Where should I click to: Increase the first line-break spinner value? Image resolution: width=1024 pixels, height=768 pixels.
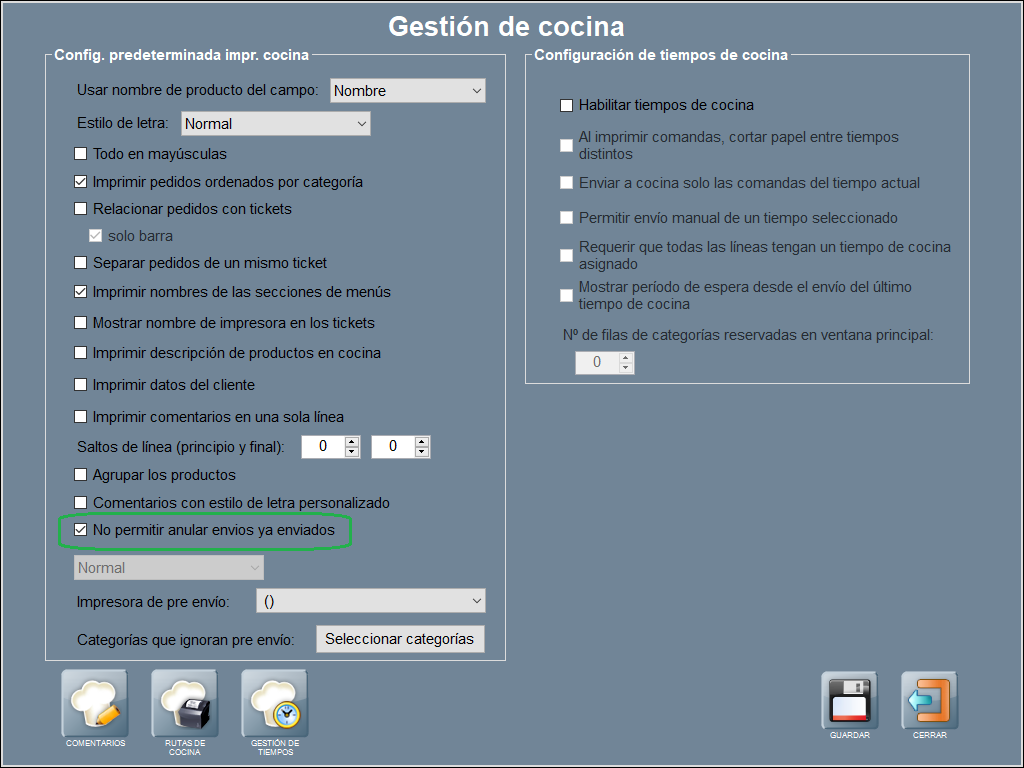[352, 442]
